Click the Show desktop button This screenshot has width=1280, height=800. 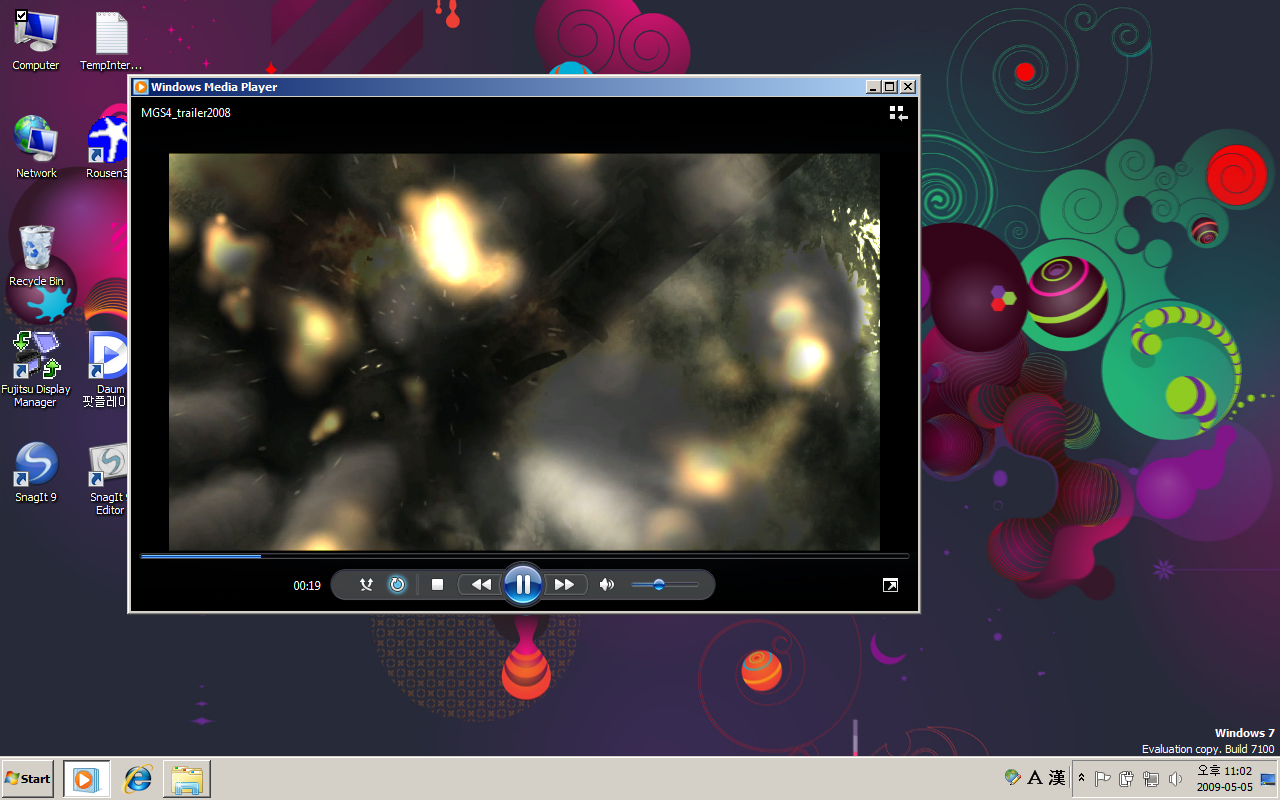(1268, 778)
